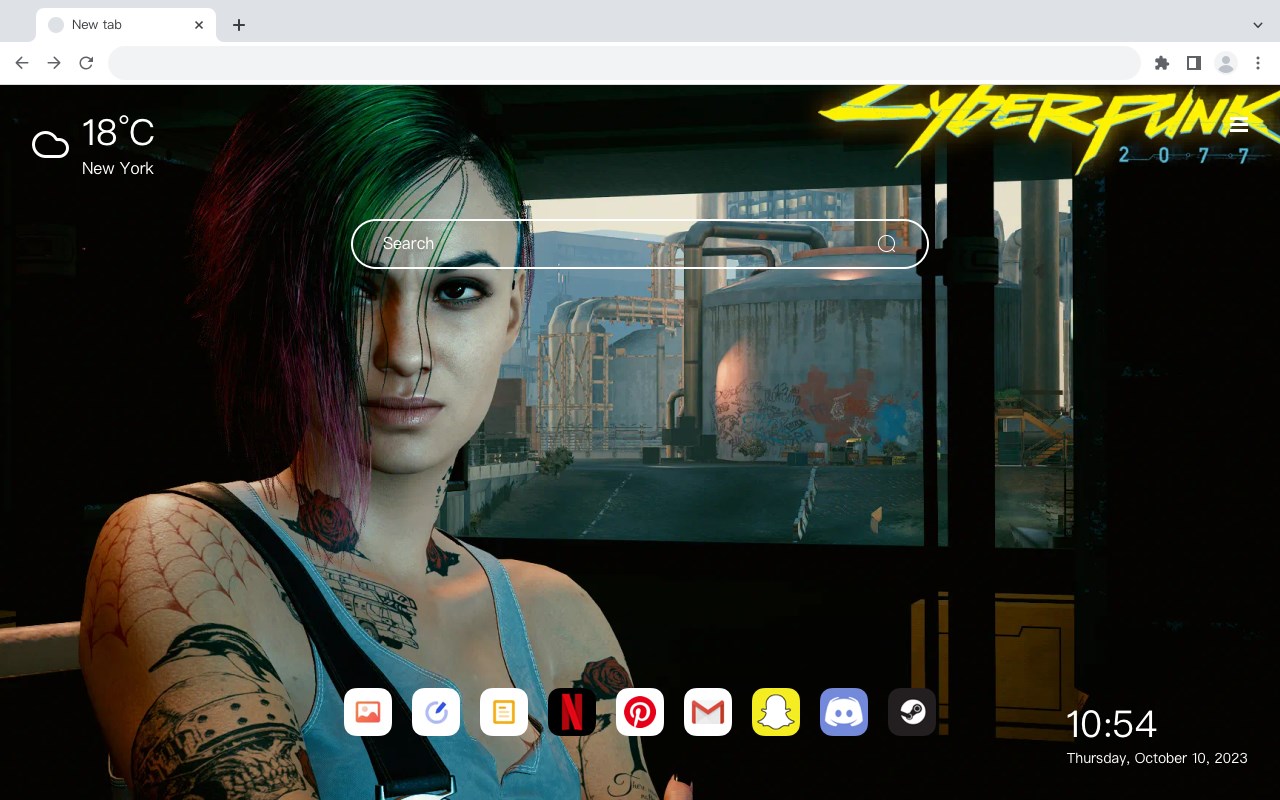
Task: Click the 18°C temperature reading
Action: click(118, 133)
